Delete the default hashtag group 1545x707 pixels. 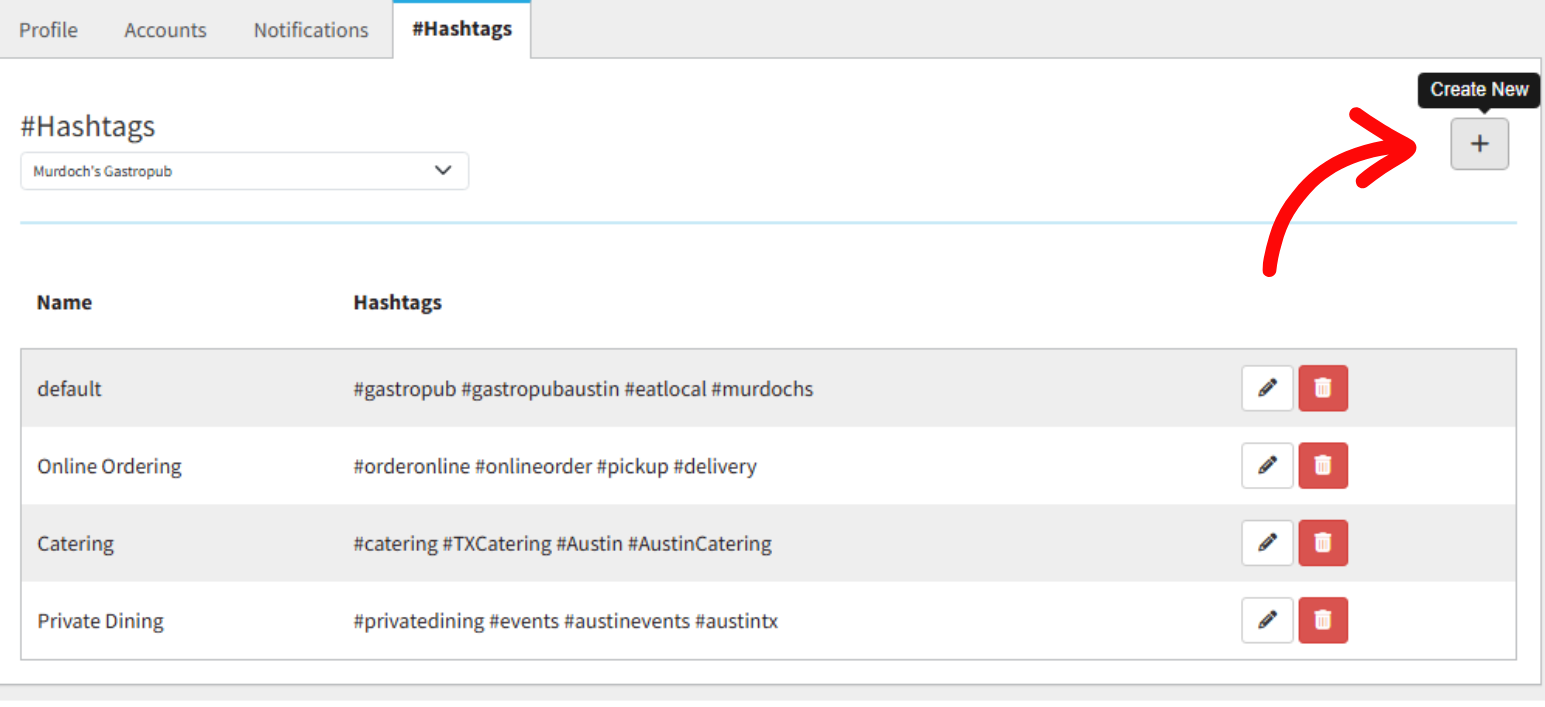[1323, 388]
